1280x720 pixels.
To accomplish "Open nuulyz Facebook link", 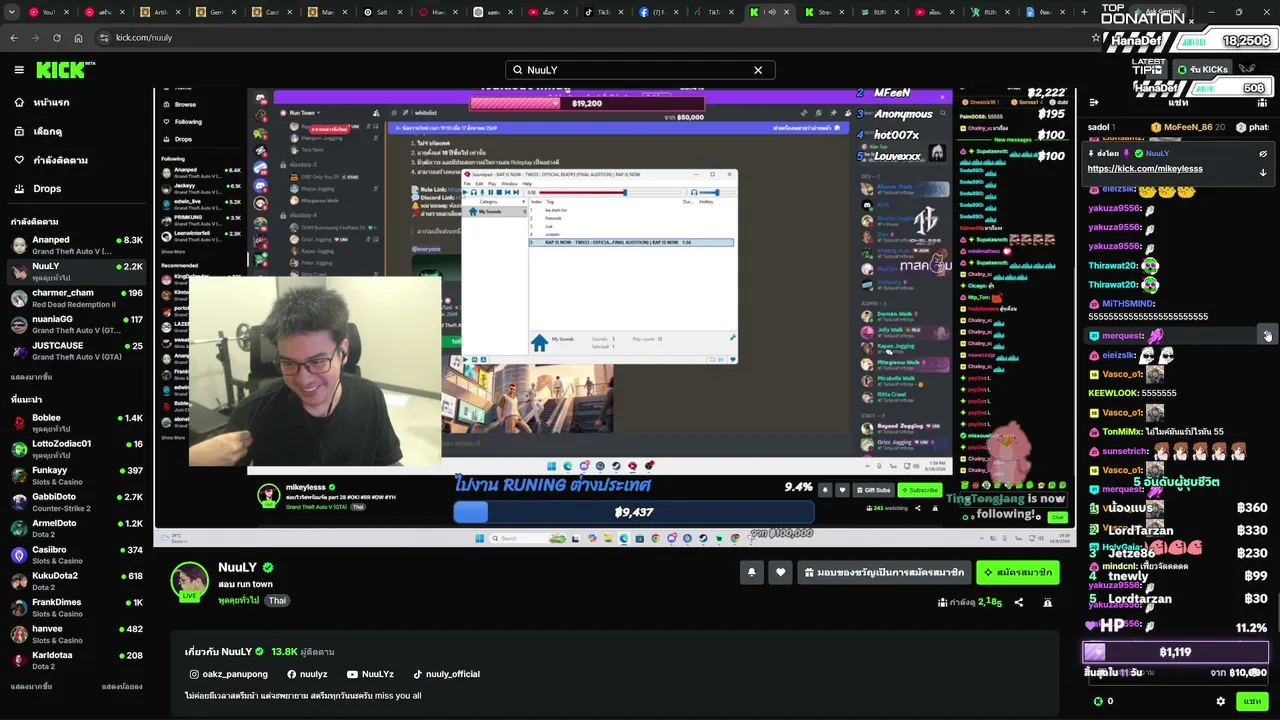I will point(307,674).
